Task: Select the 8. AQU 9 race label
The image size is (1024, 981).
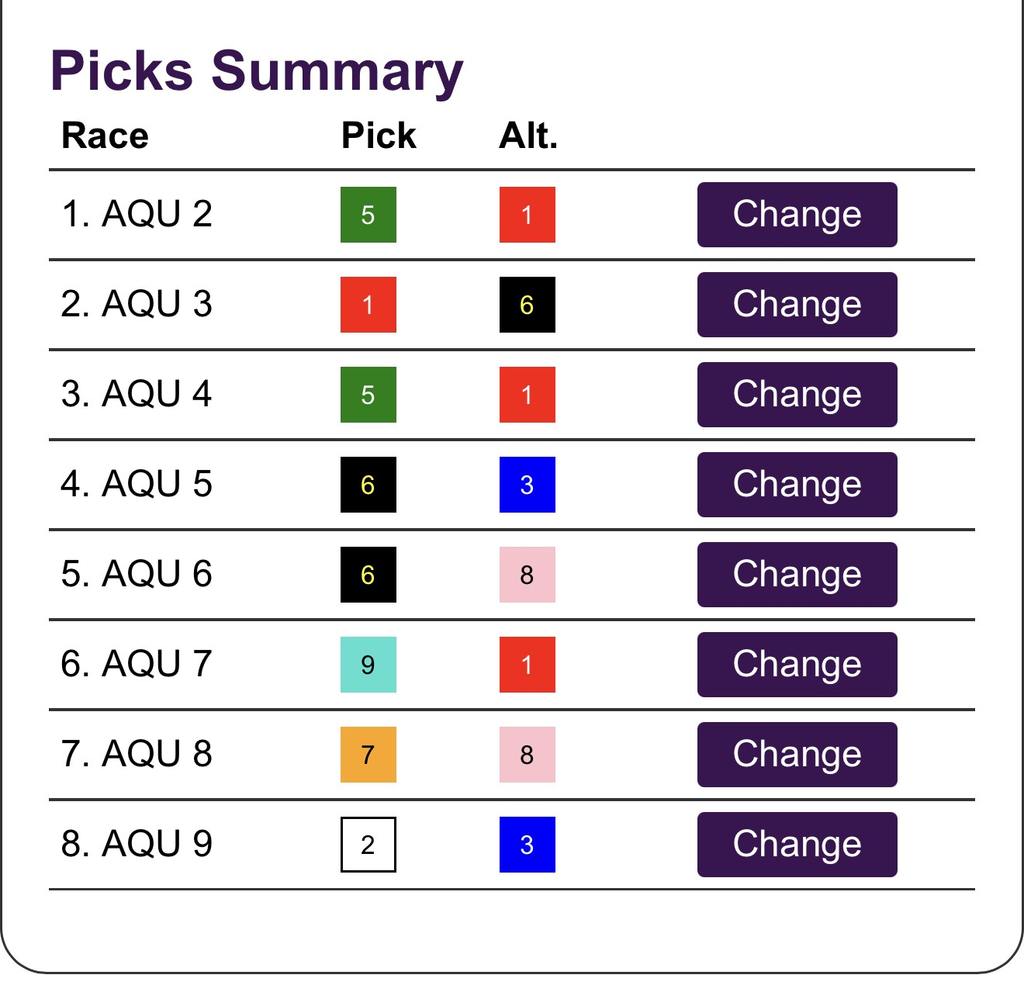Action: pyautogui.click(x=137, y=844)
